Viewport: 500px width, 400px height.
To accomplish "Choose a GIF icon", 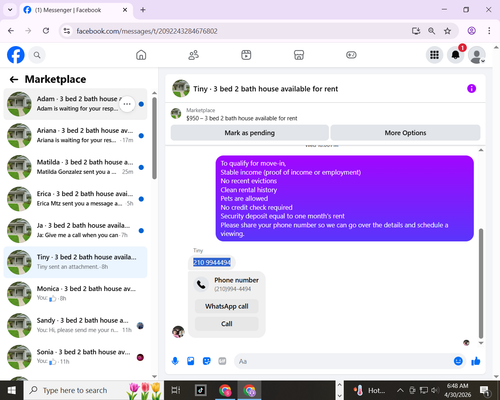I will pos(222,361).
